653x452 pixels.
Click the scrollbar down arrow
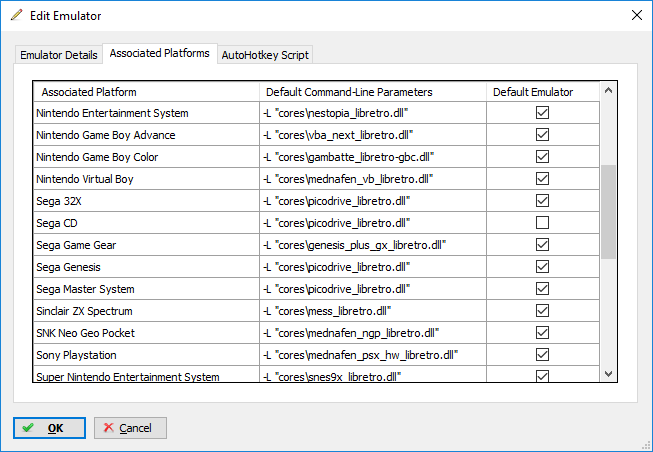click(608, 374)
